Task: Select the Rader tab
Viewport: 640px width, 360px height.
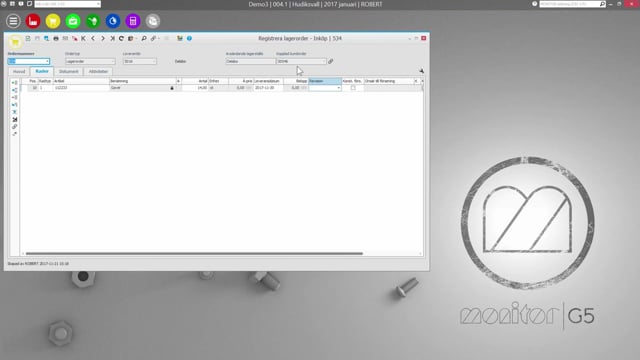Action: pos(42,71)
